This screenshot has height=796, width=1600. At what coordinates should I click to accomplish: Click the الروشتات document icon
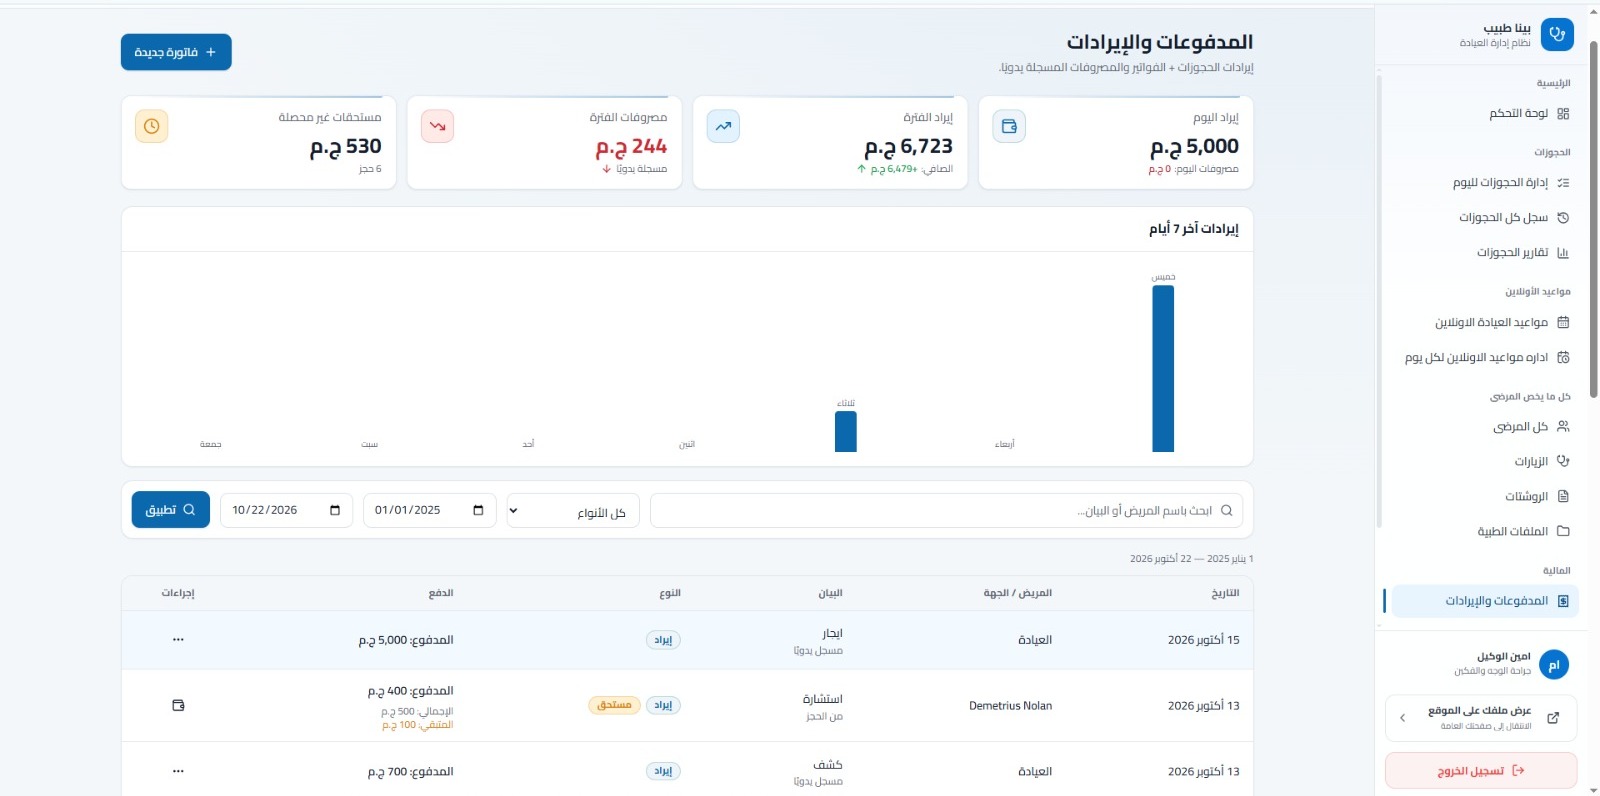[x=1563, y=496]
